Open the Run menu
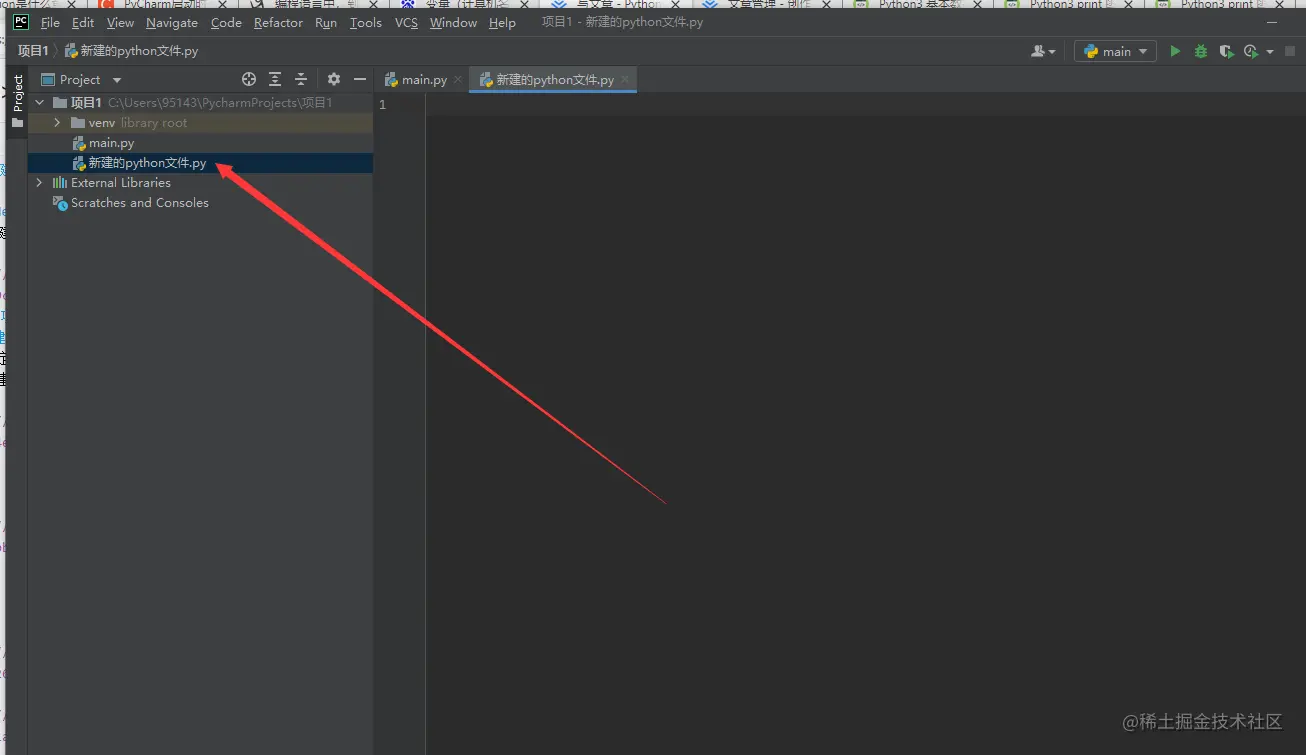Image resolution: width=1306 pixels, height=755 pixels. click(326, 22)
